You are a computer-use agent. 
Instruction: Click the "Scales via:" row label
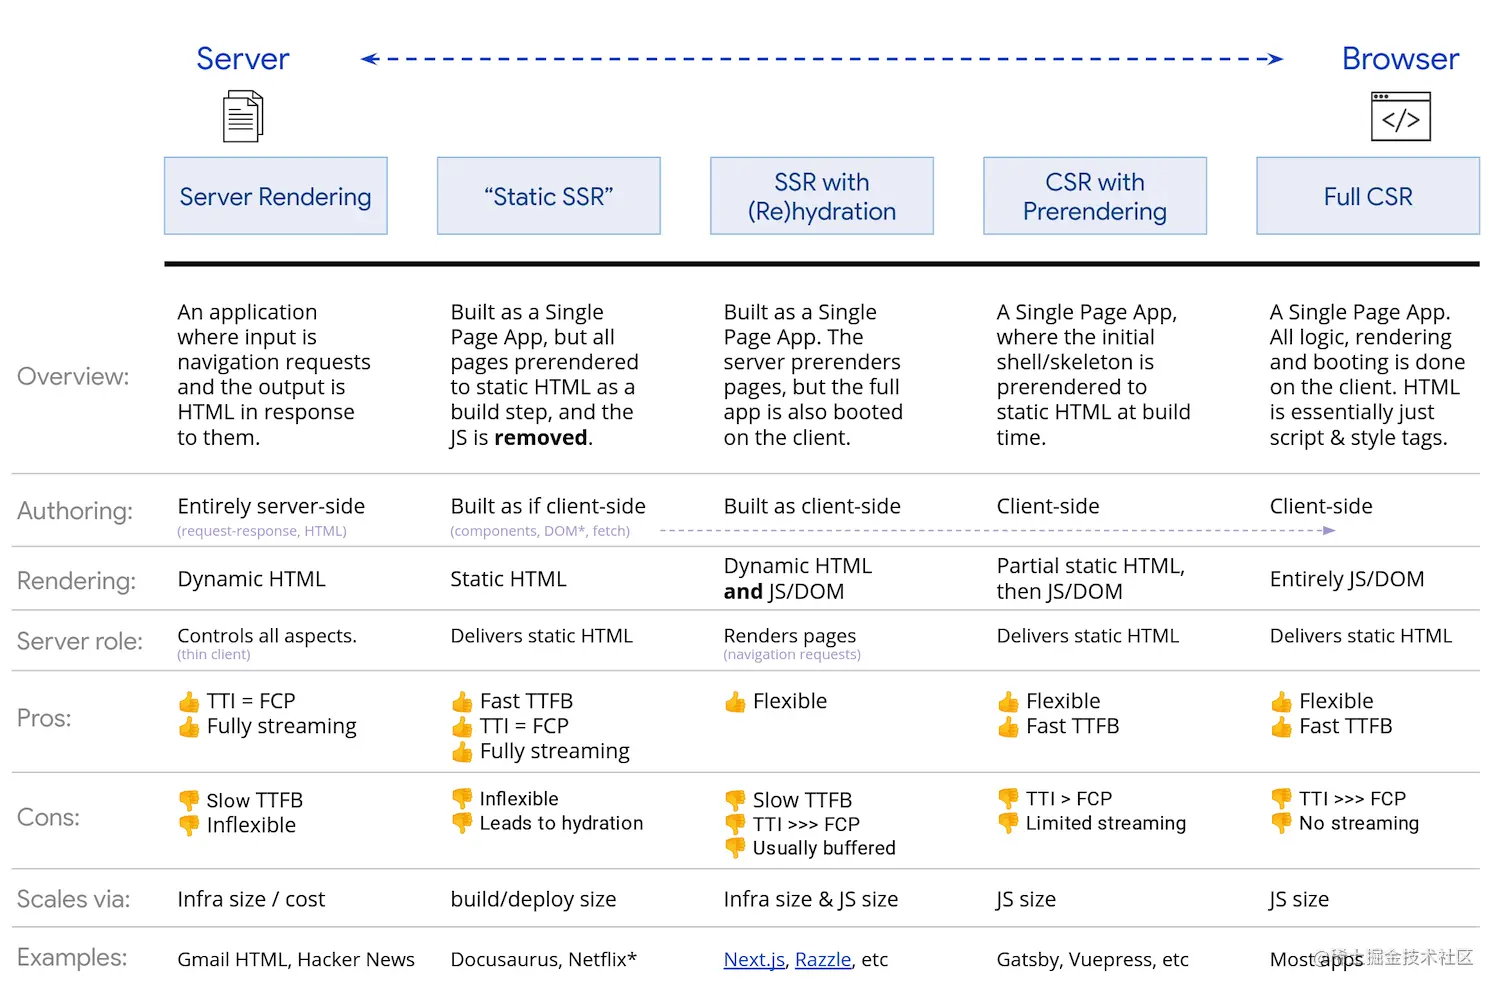click(73, 899)
